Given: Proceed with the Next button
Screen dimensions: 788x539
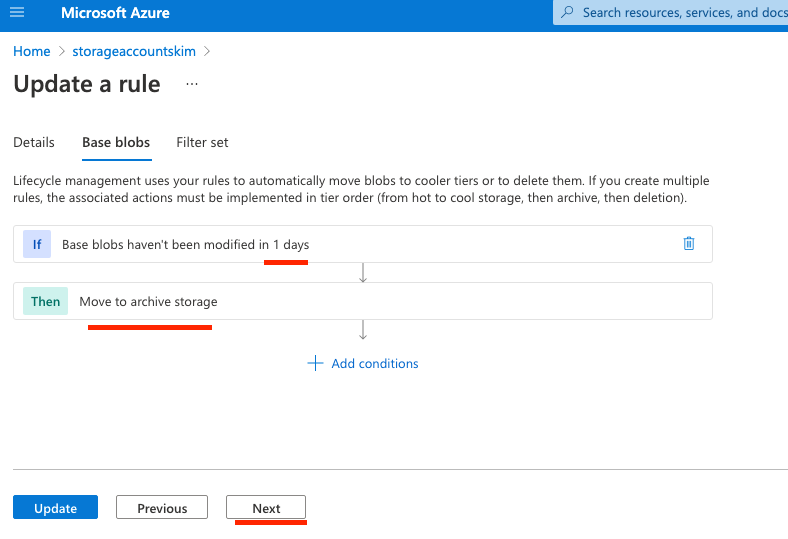Looking at the screenshot, I should 266,508.
